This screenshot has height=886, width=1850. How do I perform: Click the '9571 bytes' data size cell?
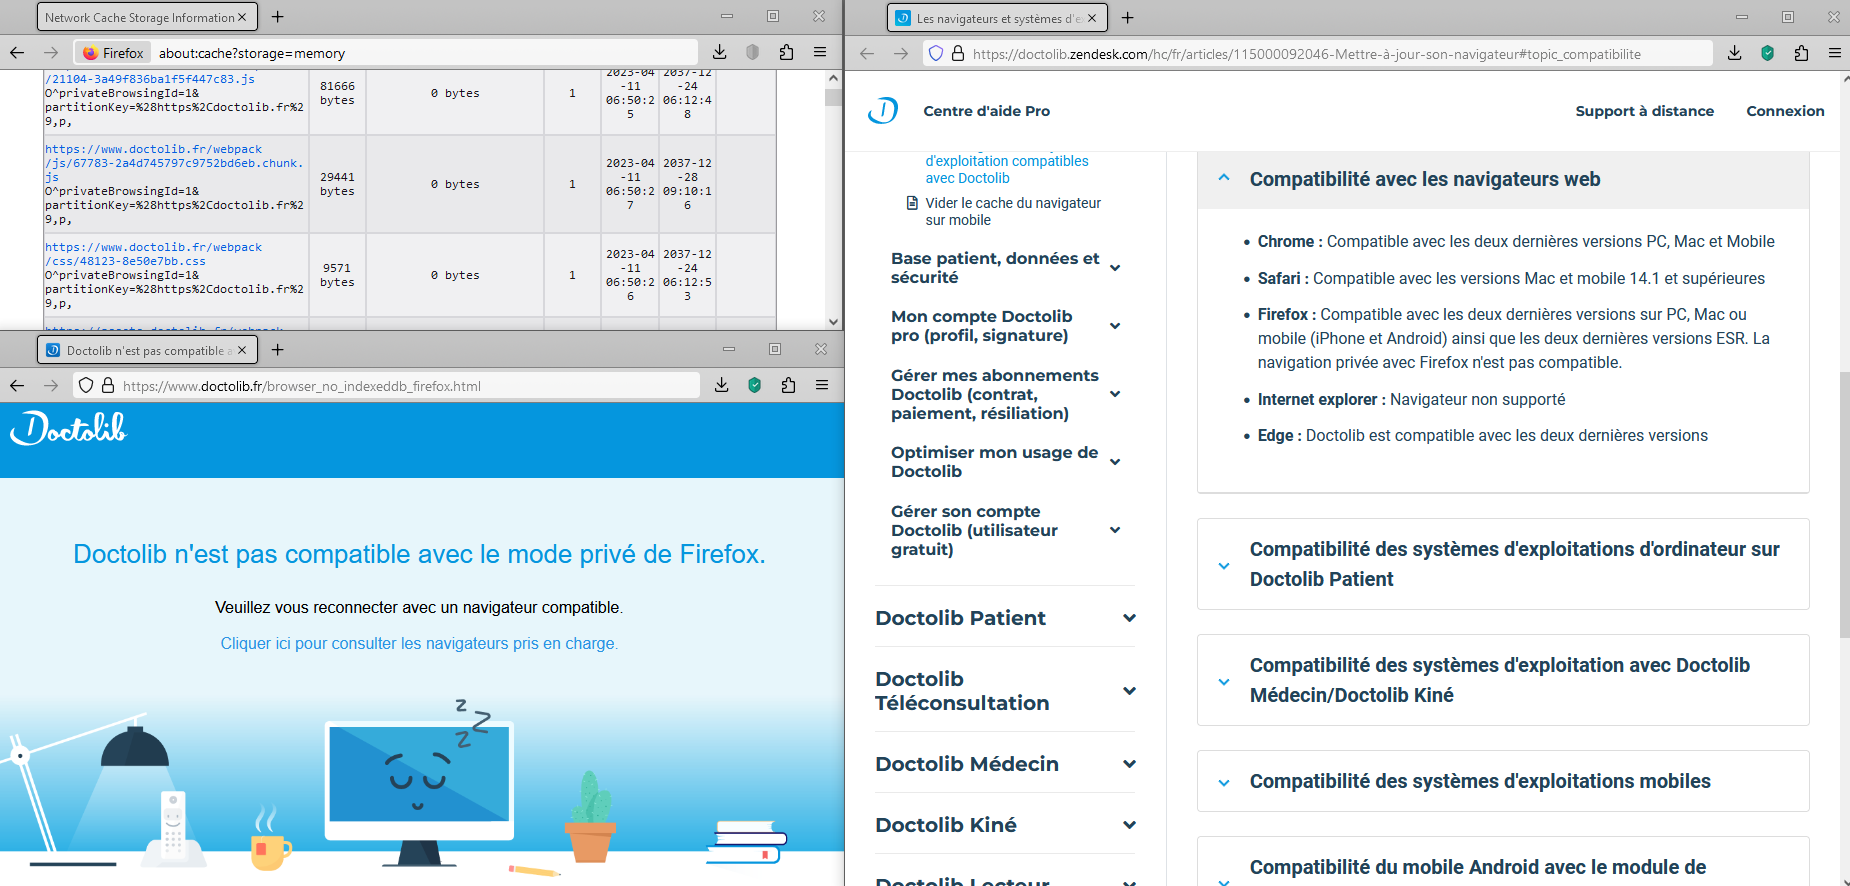pyautogui.click(x=337, y=275)
